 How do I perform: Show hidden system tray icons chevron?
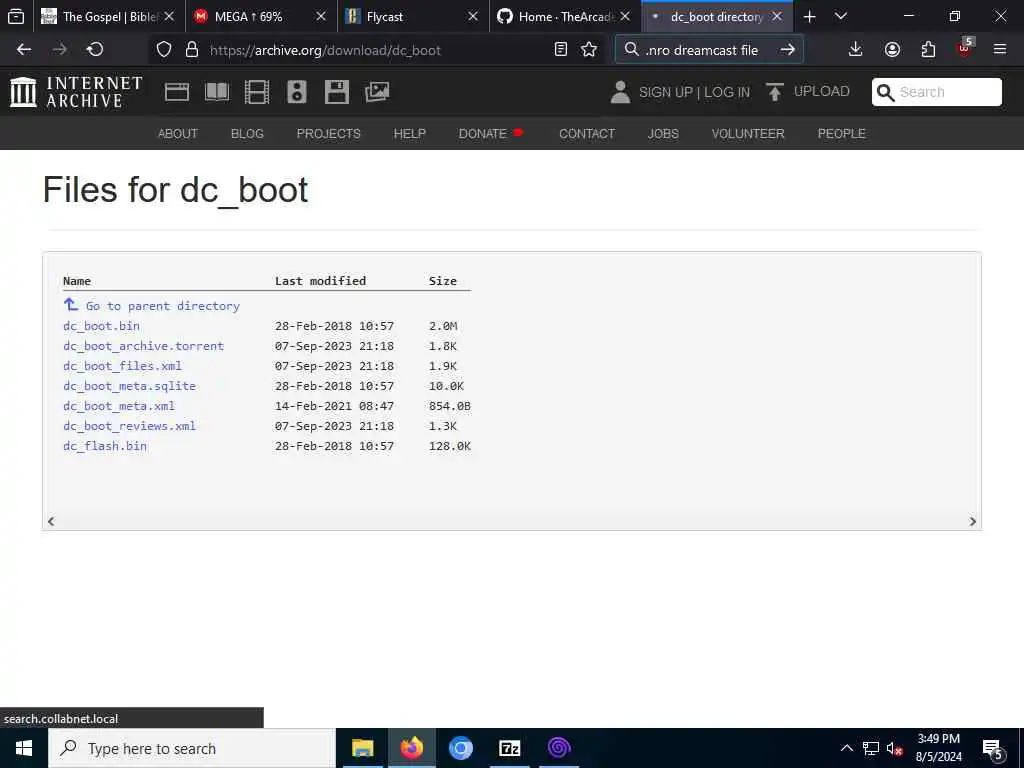pyautogui.click(x=846, y=748)
